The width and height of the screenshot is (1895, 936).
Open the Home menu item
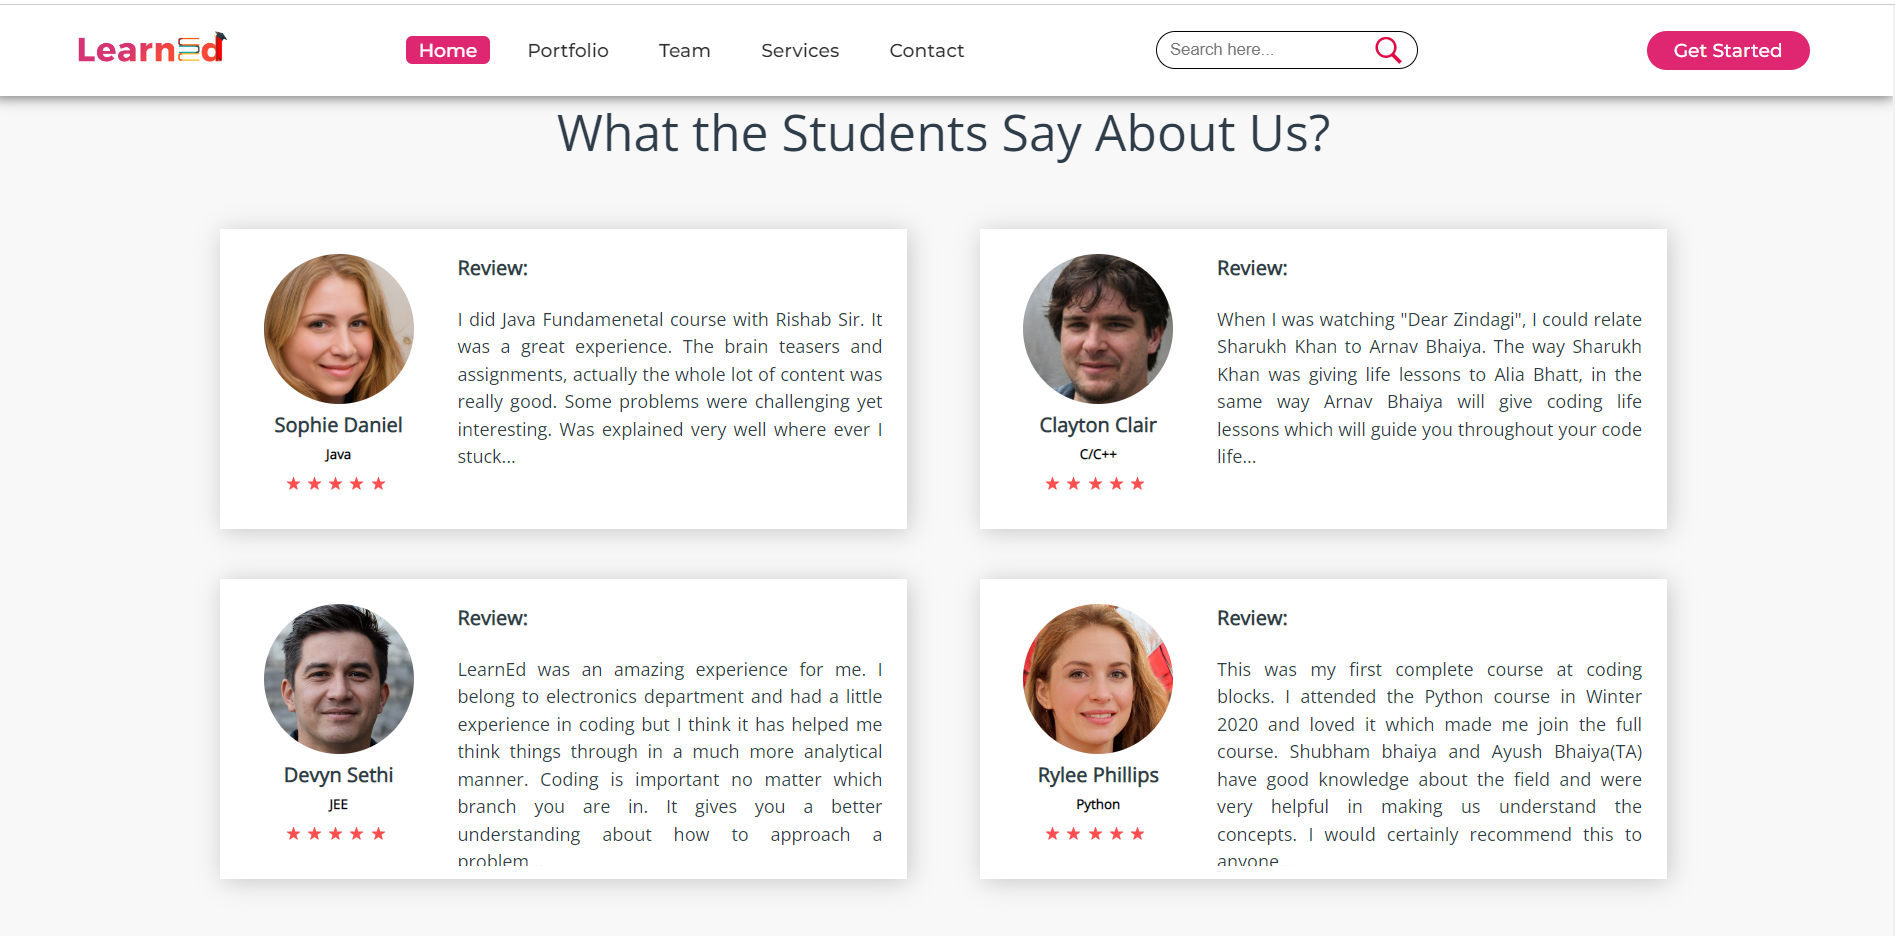click(x=447, y=50)
